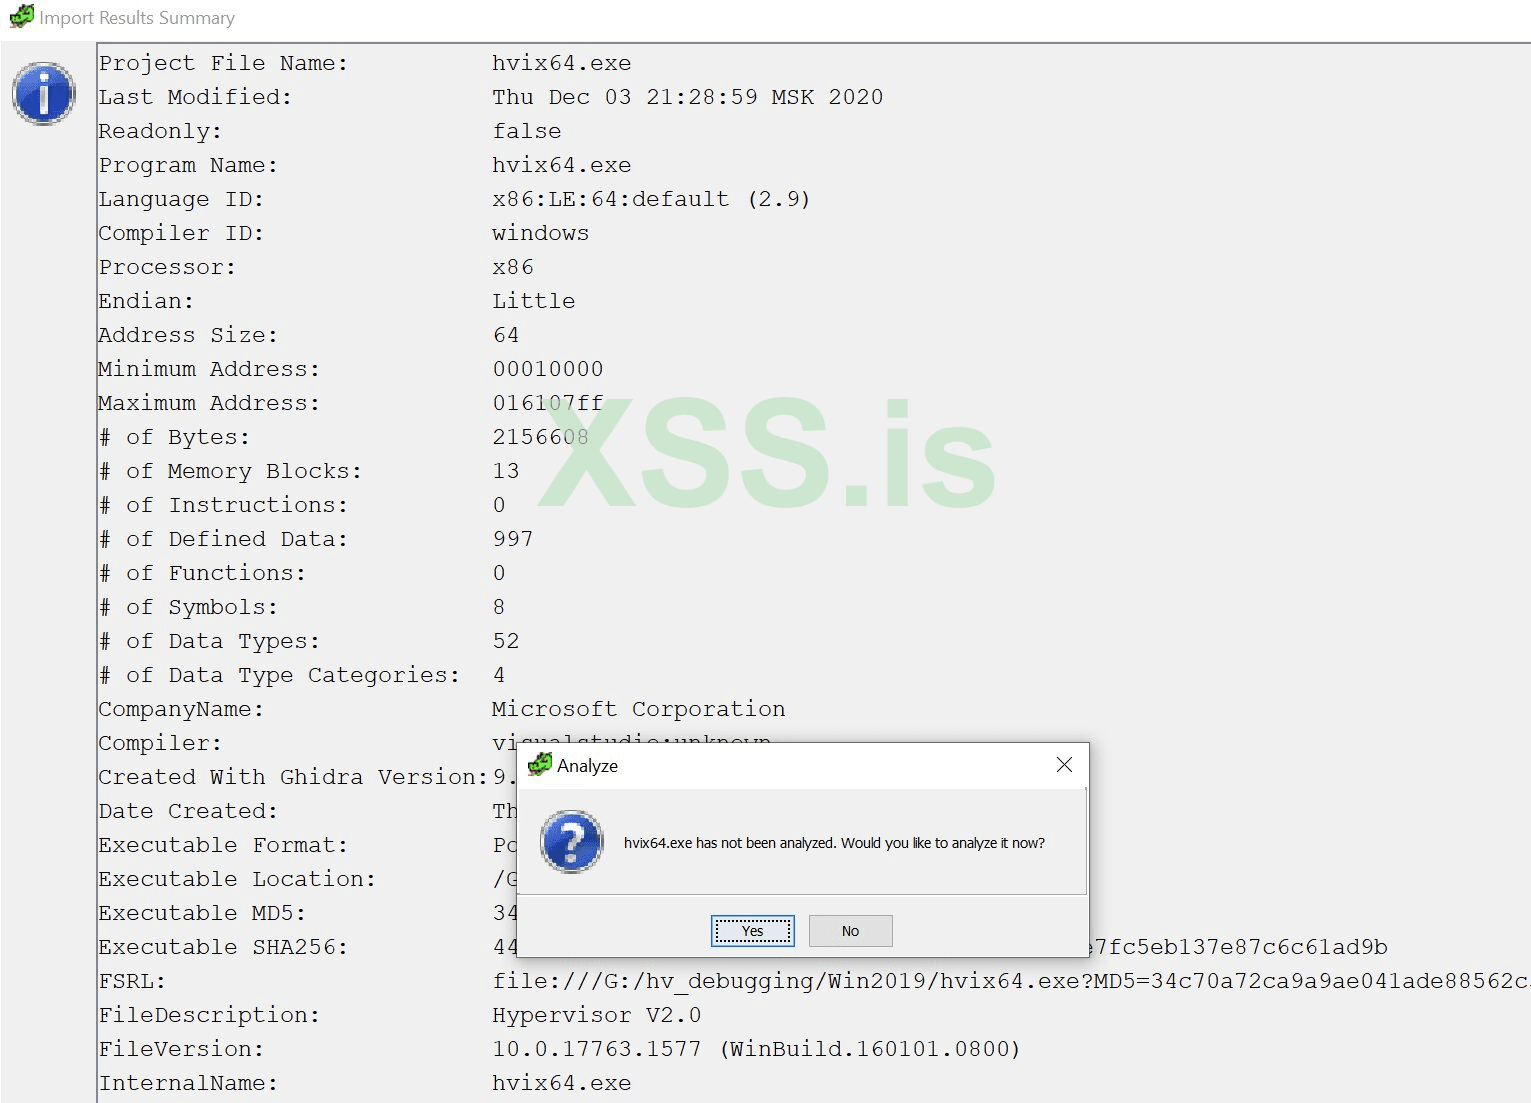Click the Endian label
The width and height of the screenshot is (1531, 1103).
pos(146,301)
